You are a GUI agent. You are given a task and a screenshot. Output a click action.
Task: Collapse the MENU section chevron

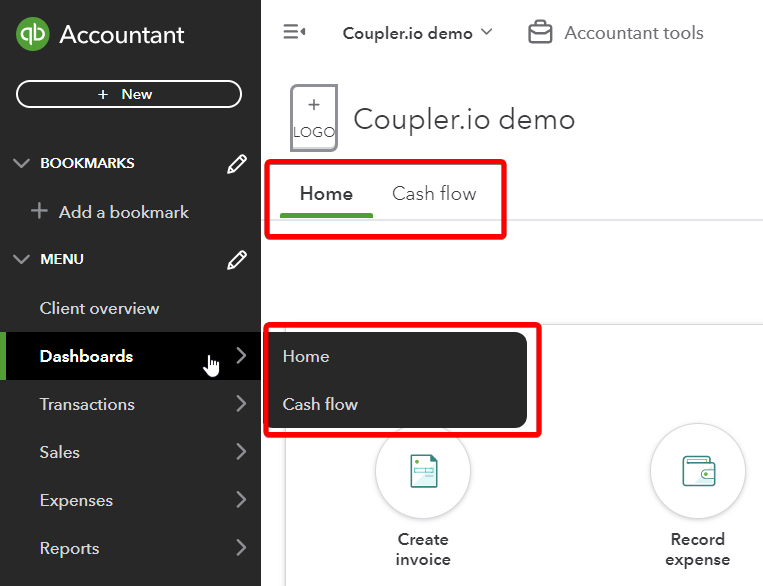pos(21,259)
